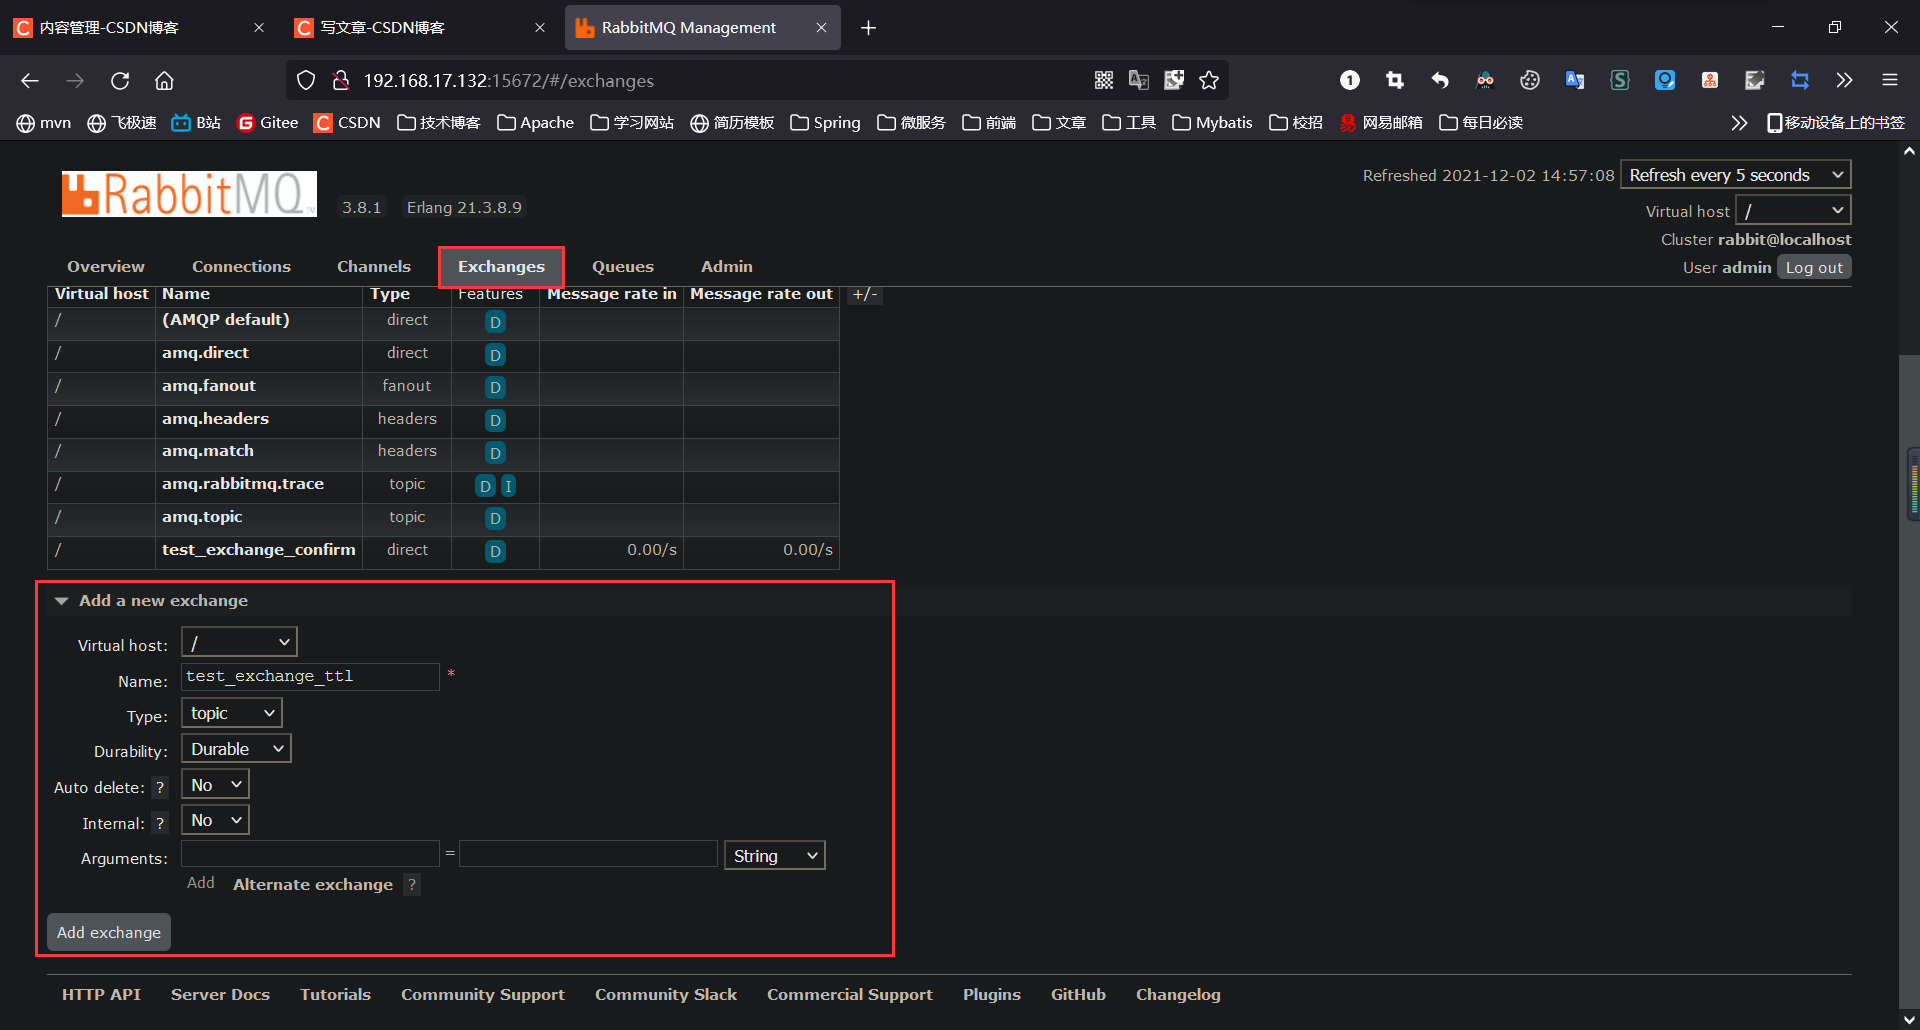Show more bookmarks overflow chevron
The width and height of the screenshot is (1920, 1030).
point(1739,123)
